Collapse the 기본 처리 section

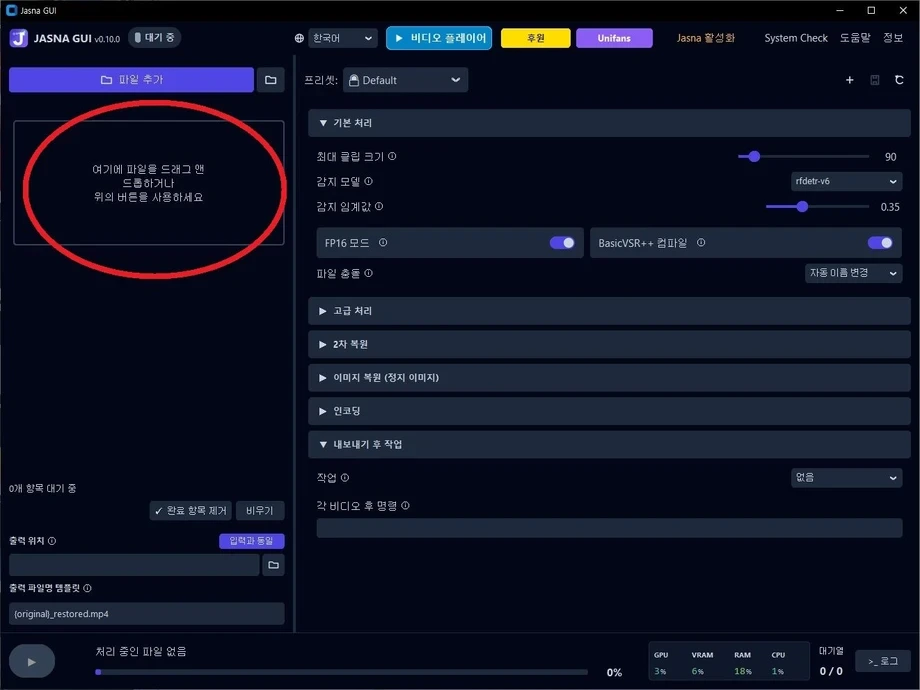[609, 123]
